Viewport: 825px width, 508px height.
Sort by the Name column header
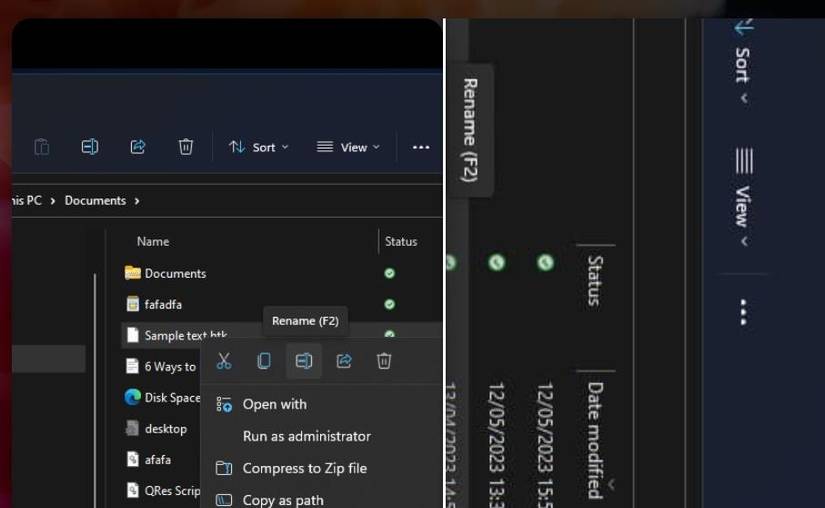[x=153, y=241]
